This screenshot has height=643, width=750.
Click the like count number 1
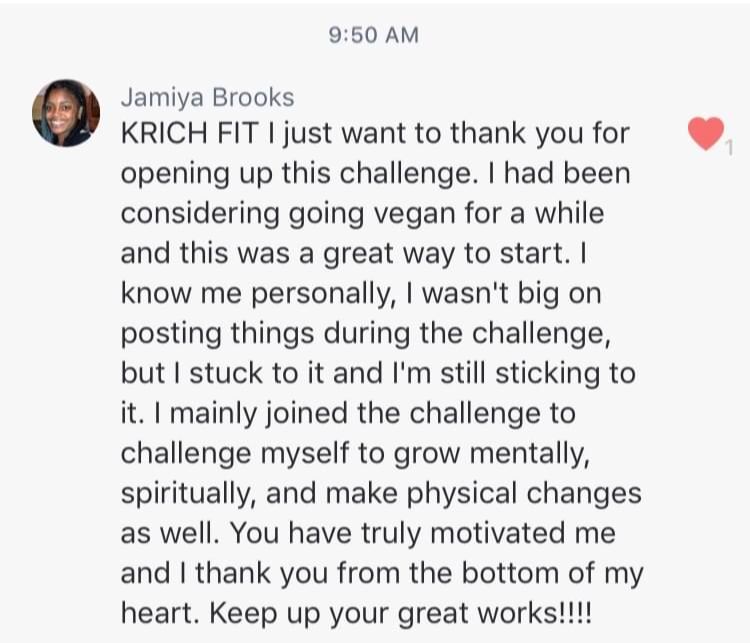pyautogui.click(x=729, y=150)
